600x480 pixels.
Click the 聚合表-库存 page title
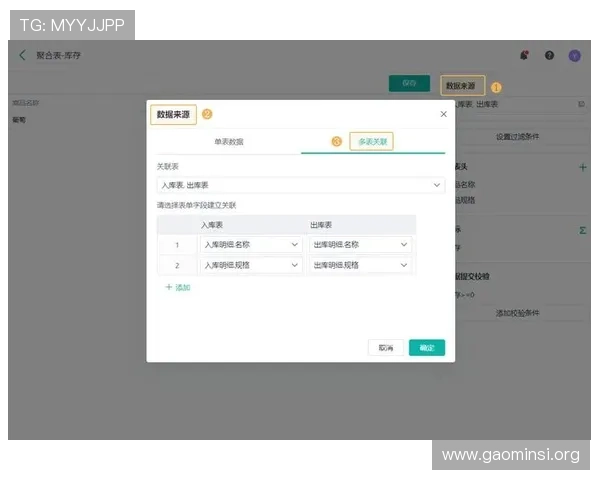tap(58, 55)
